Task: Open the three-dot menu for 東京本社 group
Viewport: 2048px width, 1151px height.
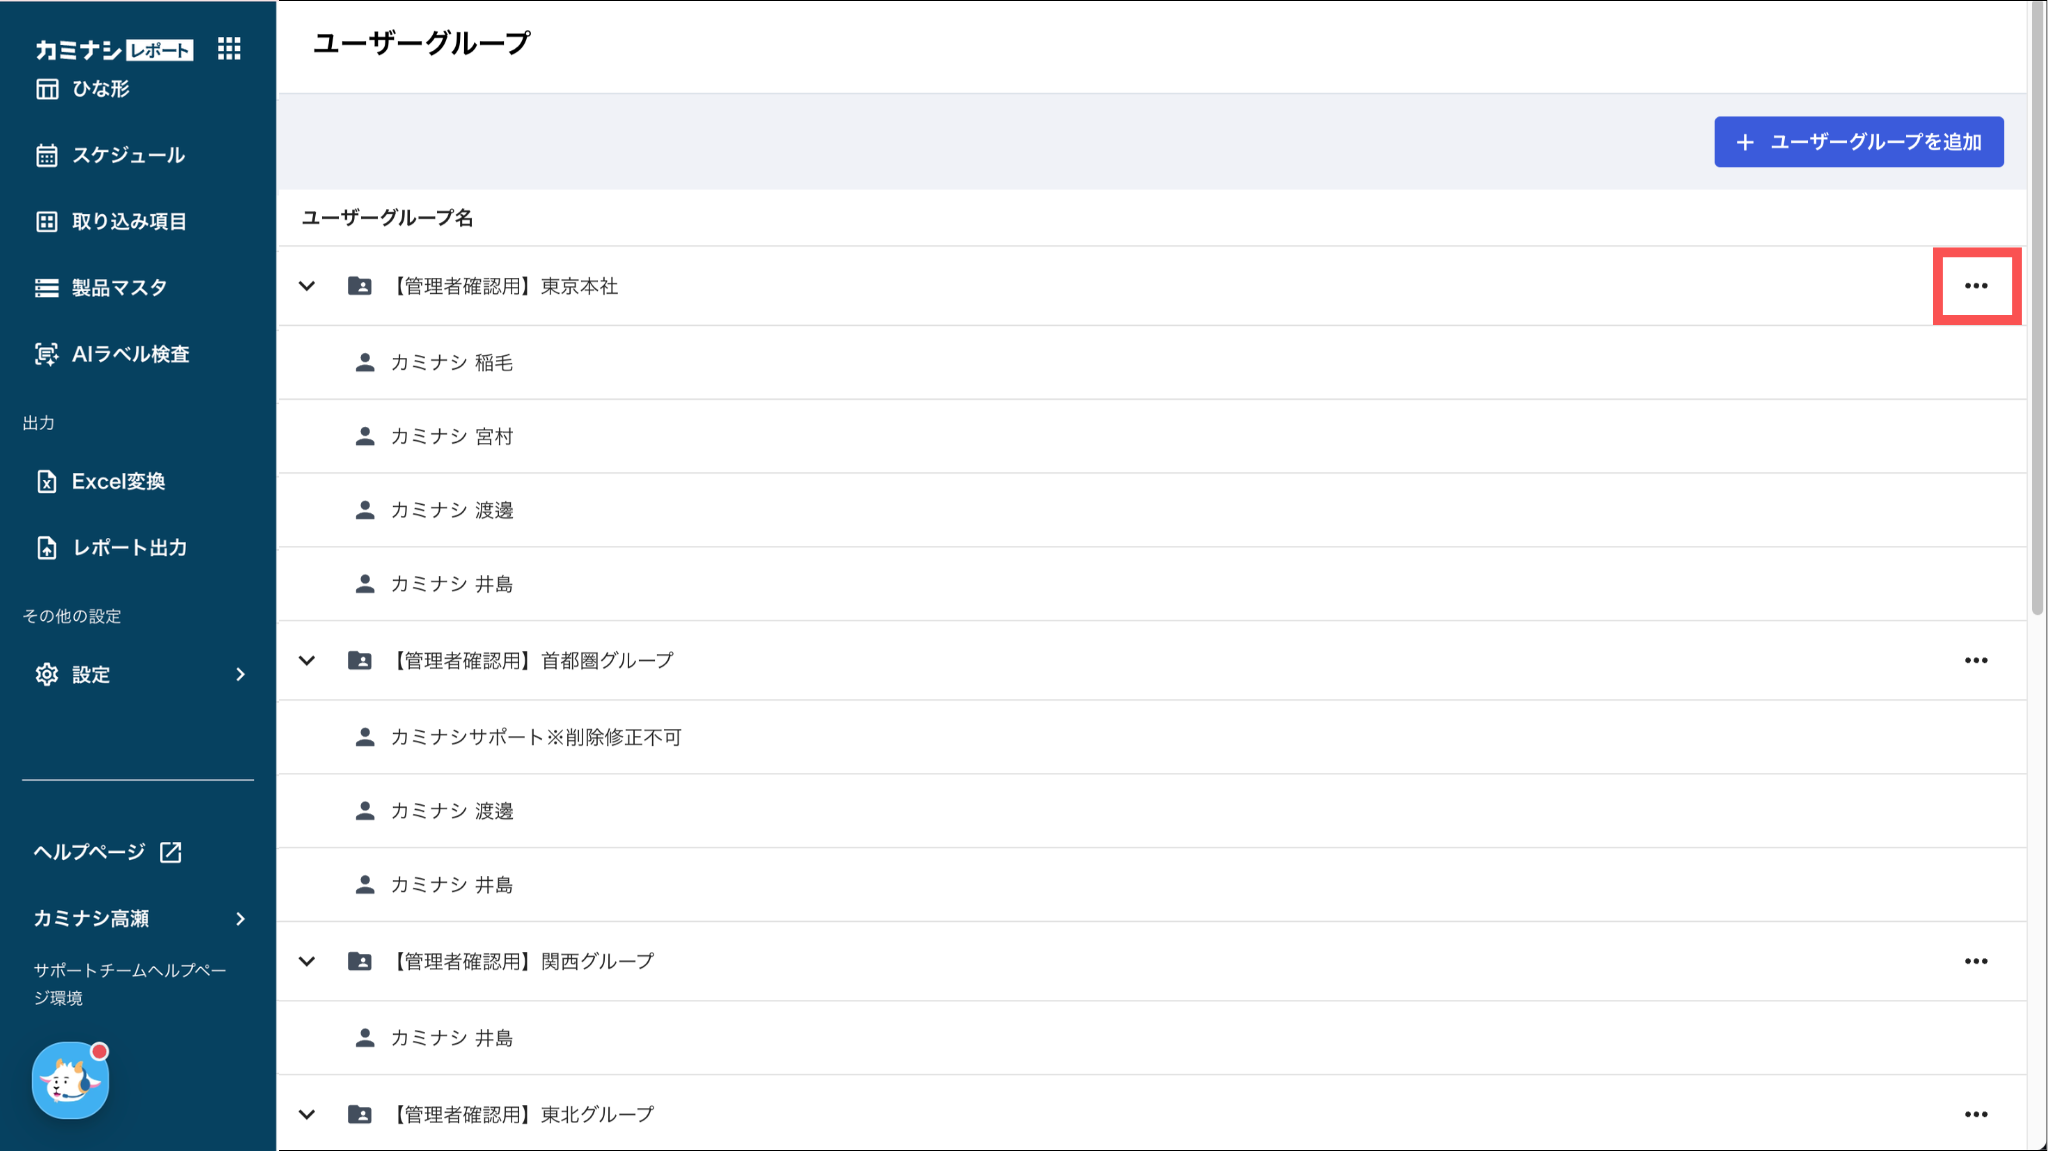Action: 1976,286
